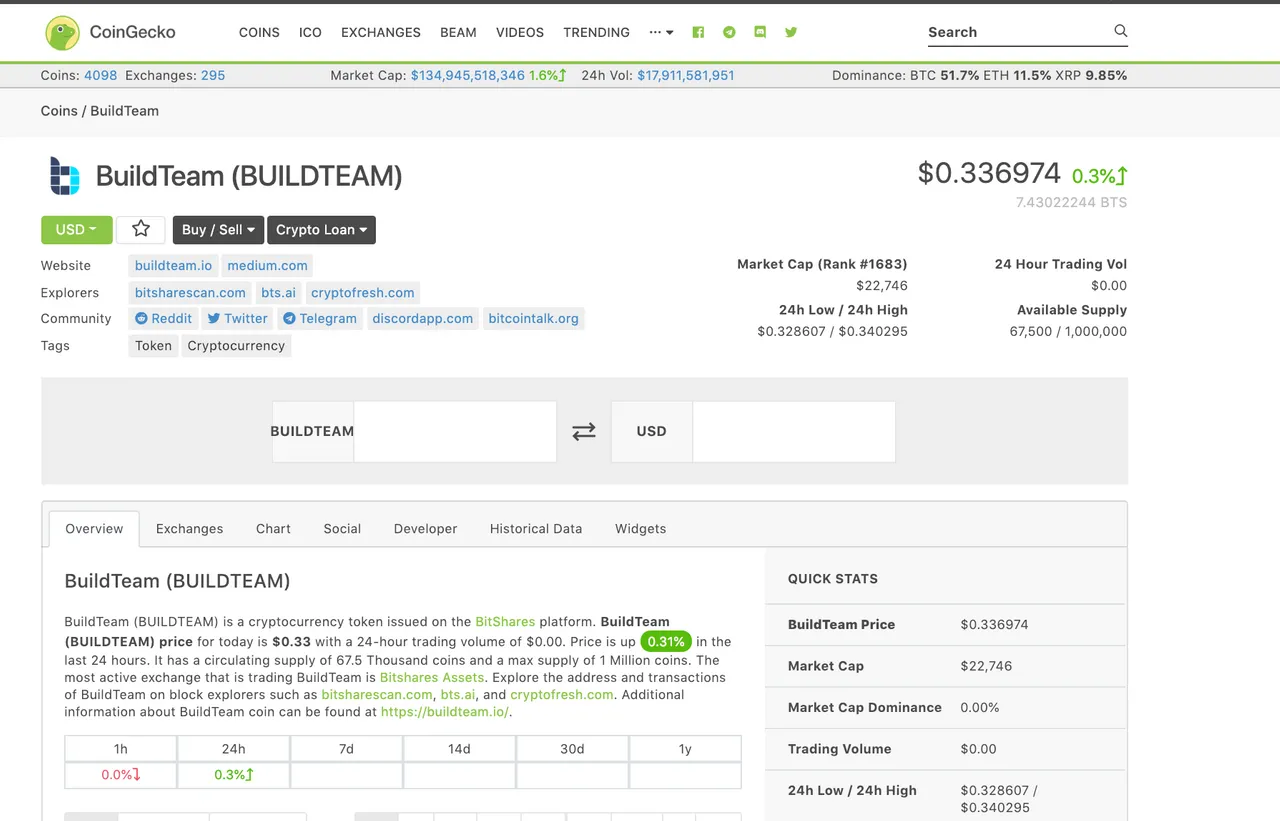
Task: Click the Market Cap $134,945,518,346 link
Action: [467, 75]
